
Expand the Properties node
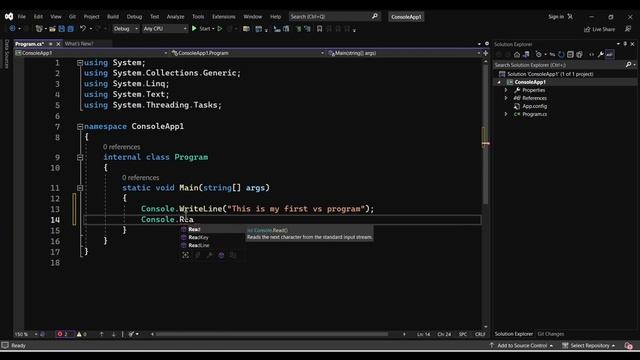506,90
